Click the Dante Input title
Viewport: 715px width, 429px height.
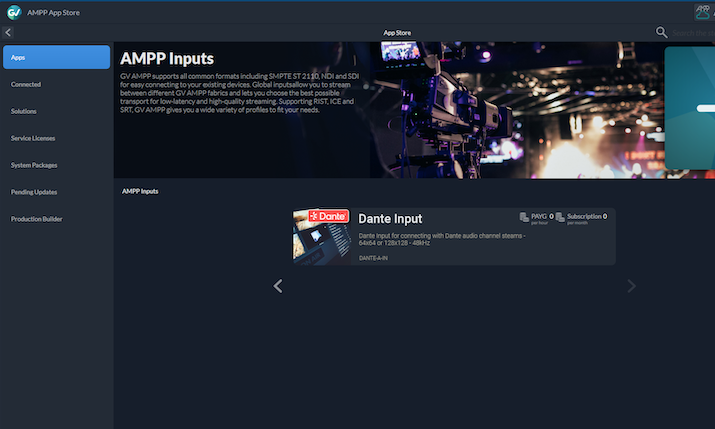tap(390, 219)
